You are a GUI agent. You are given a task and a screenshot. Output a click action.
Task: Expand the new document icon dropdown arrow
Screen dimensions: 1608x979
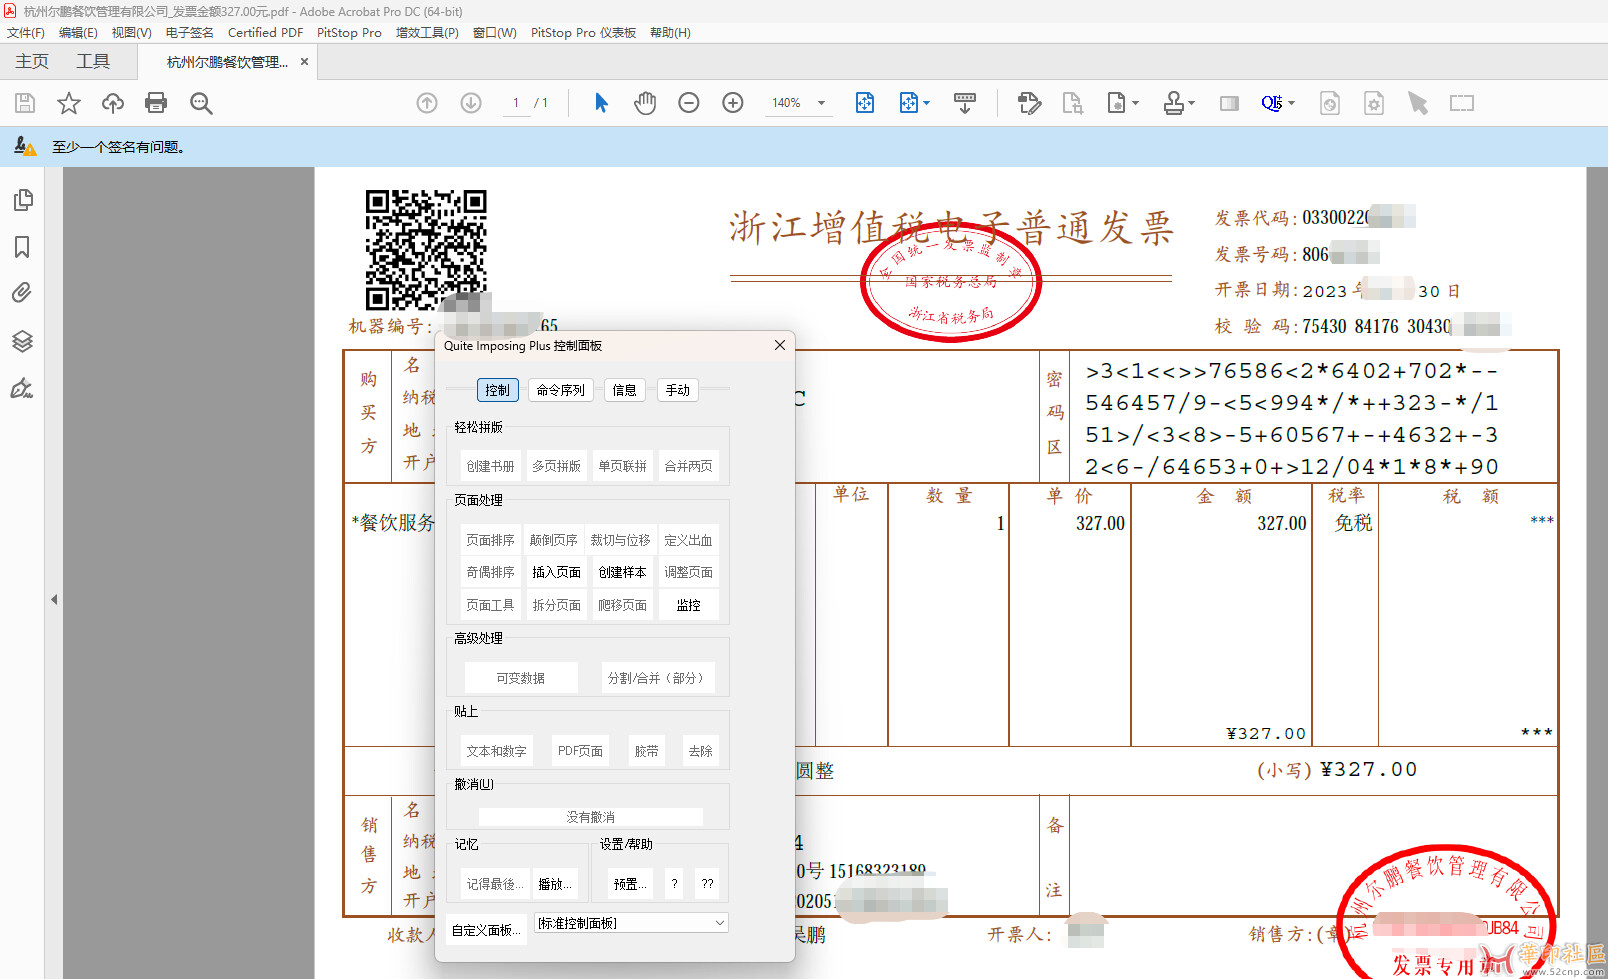tap(1135, 103)
